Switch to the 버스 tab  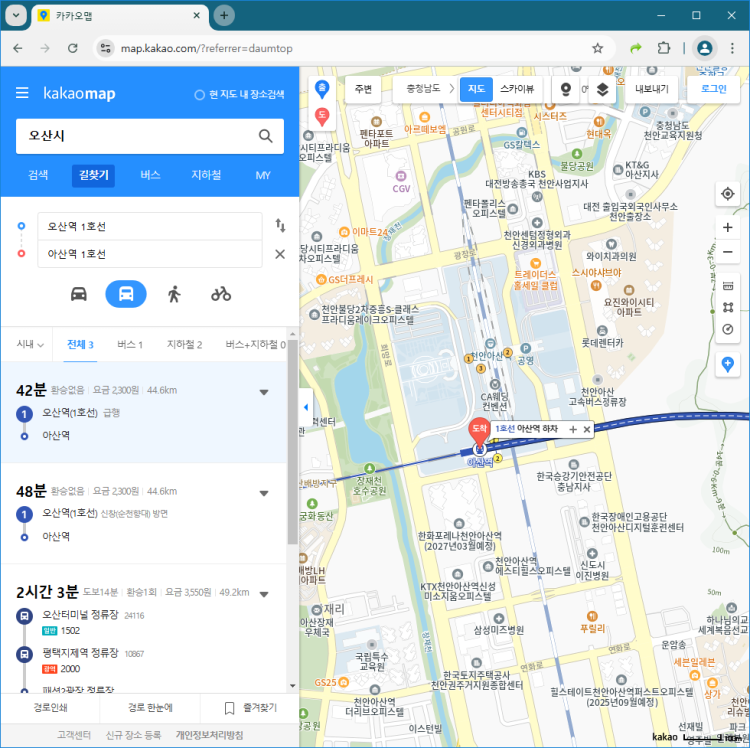(150, 175)
